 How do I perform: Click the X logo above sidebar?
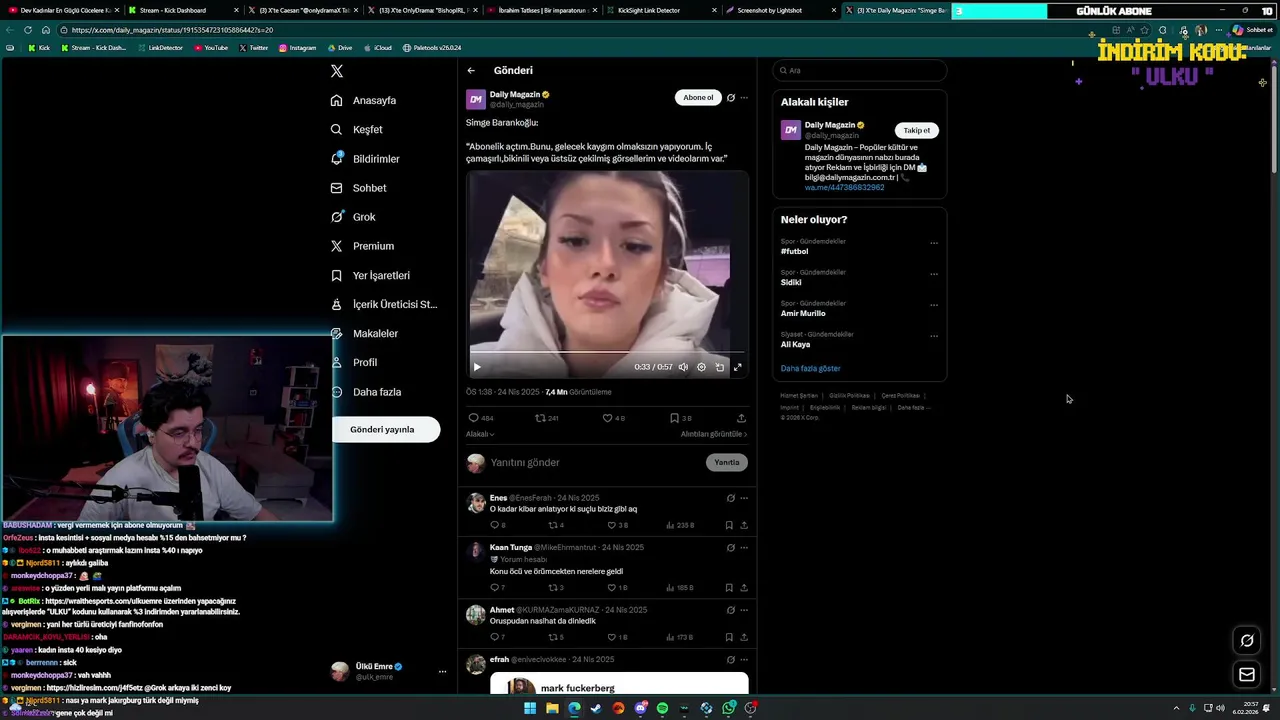[337, 71]
